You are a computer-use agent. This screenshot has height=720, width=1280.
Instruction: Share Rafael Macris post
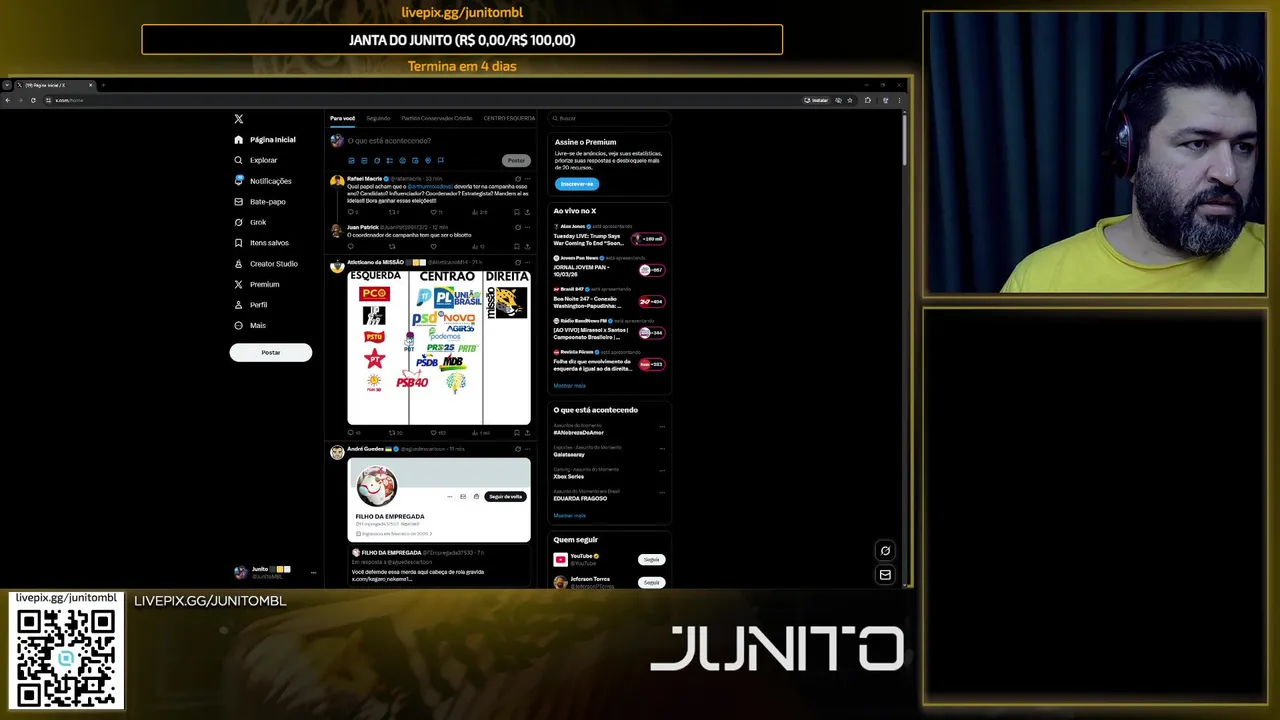pos(527,212)
